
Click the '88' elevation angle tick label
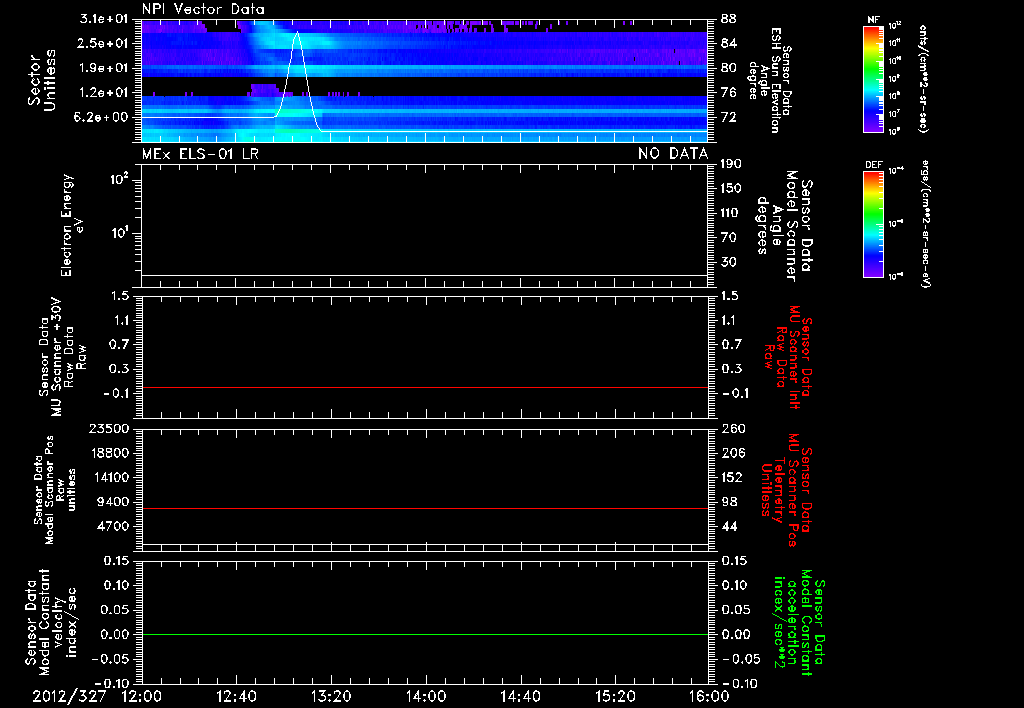tap(729, 19)
